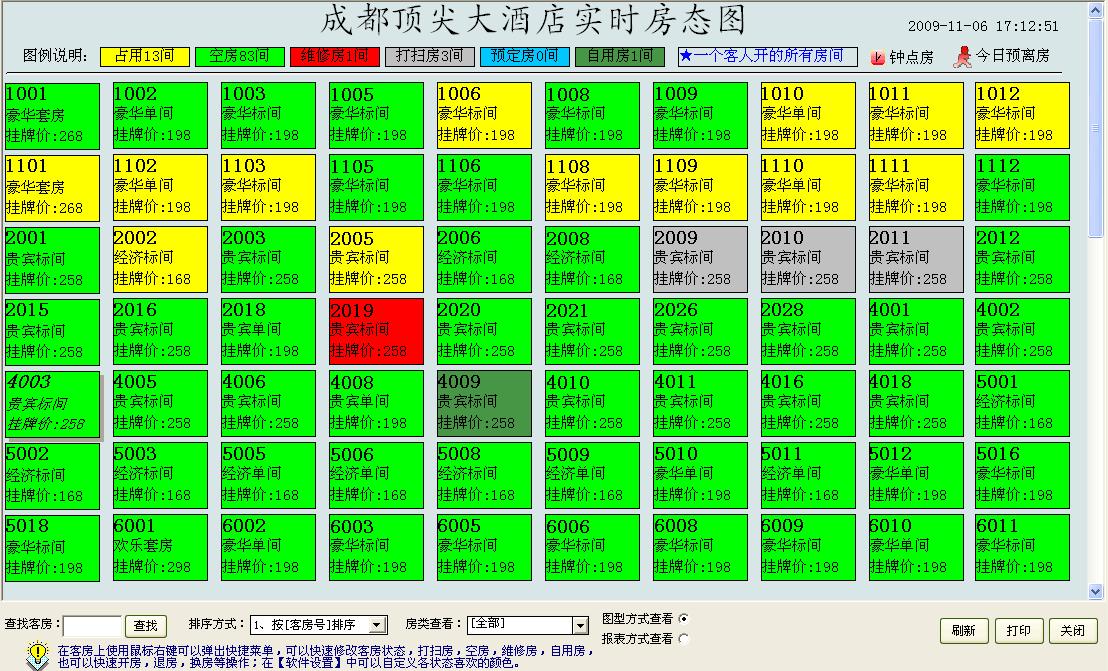Select room 4001 tile
The height and width of the screenshot is (671, 1108).
click(x=916, y=331)
